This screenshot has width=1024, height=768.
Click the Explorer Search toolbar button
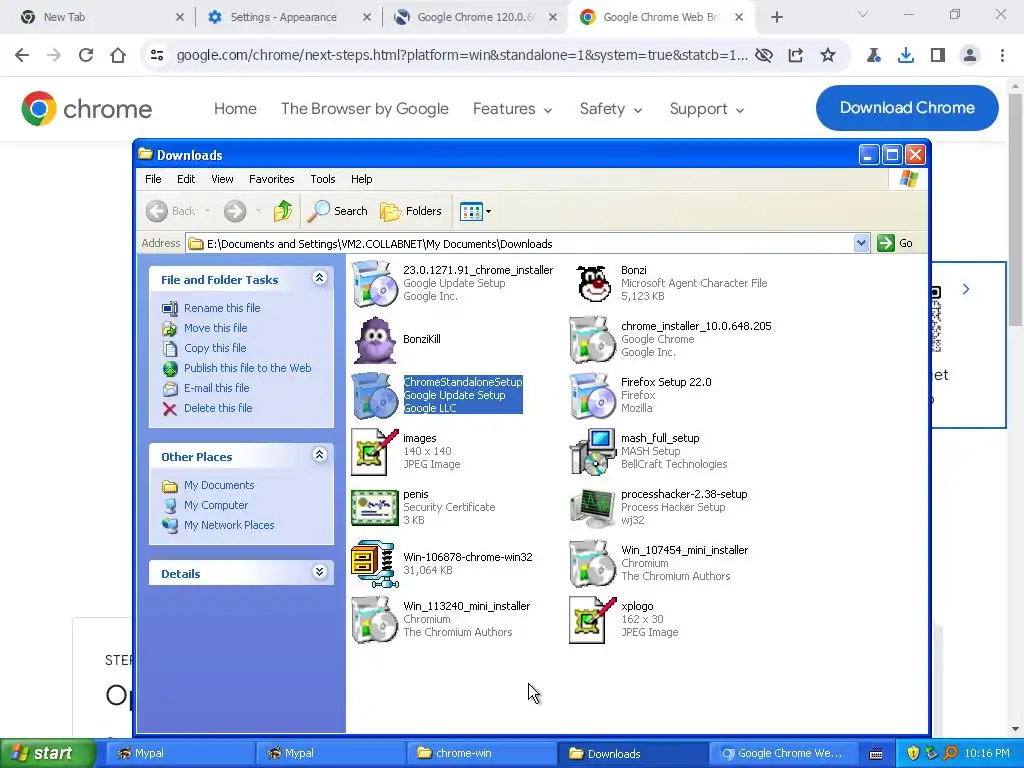338,211
